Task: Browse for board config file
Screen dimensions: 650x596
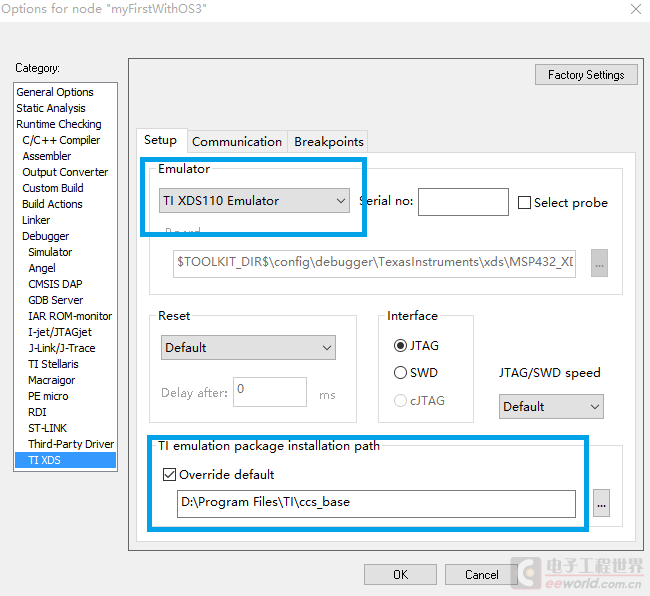Action: [x=599, y=263]
